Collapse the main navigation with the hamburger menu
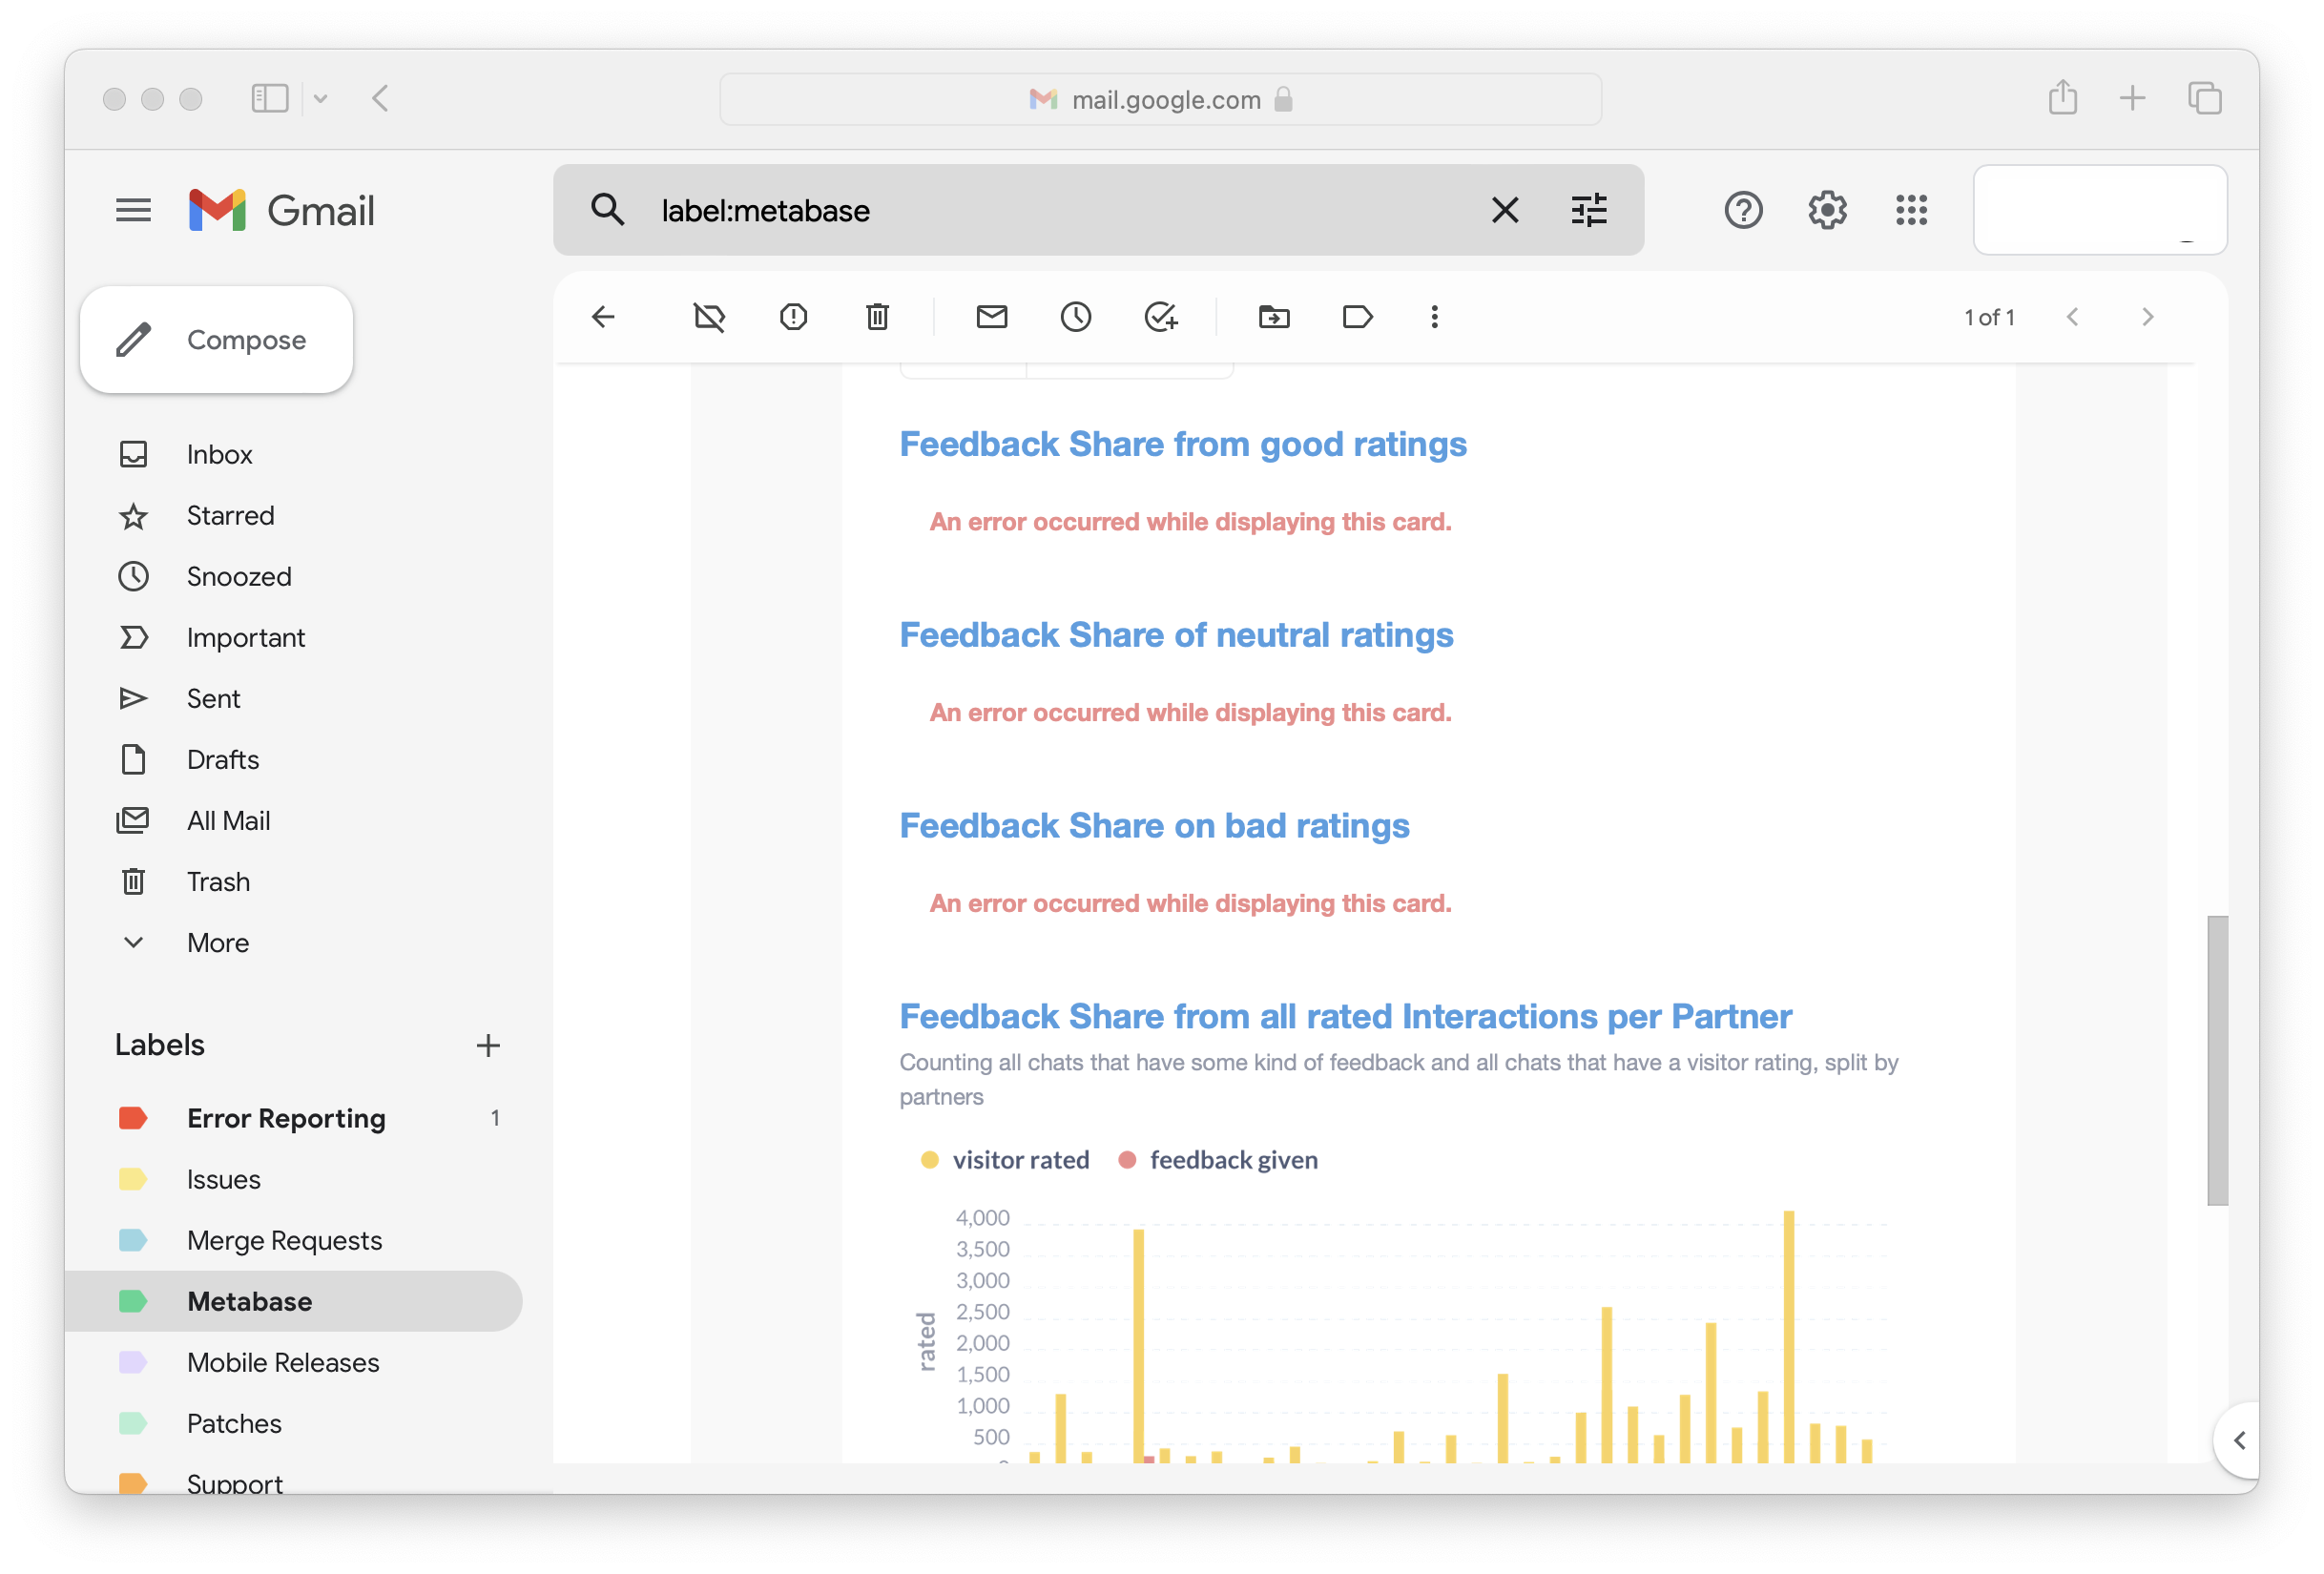This screenshot has height=1574, width=2324. (133, 210)
